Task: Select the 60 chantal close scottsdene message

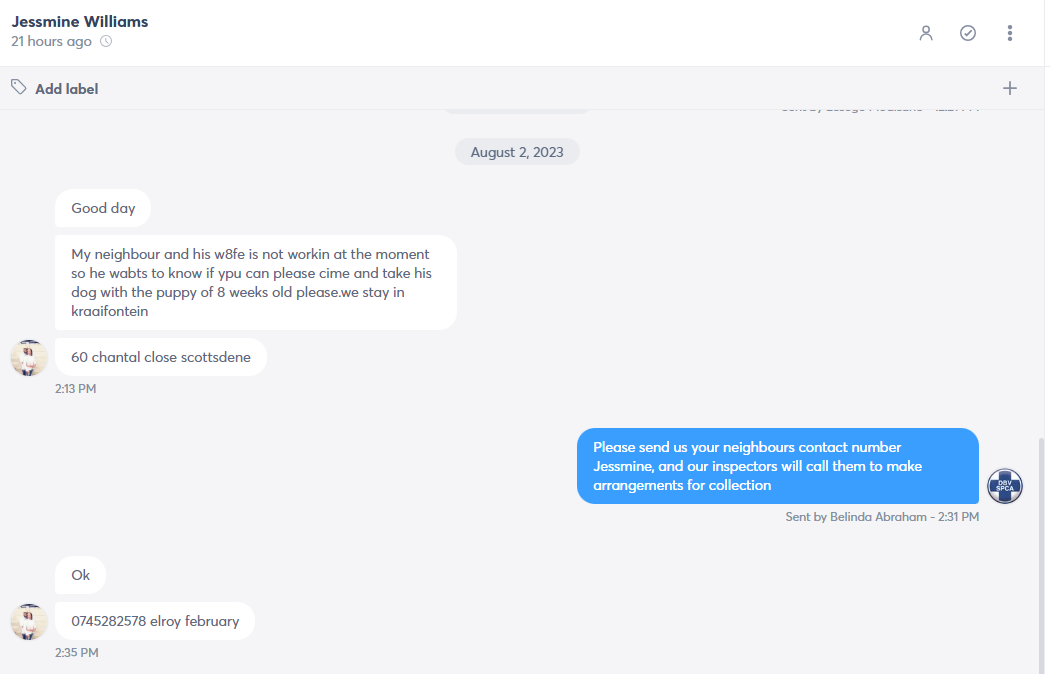Action: 161,357
